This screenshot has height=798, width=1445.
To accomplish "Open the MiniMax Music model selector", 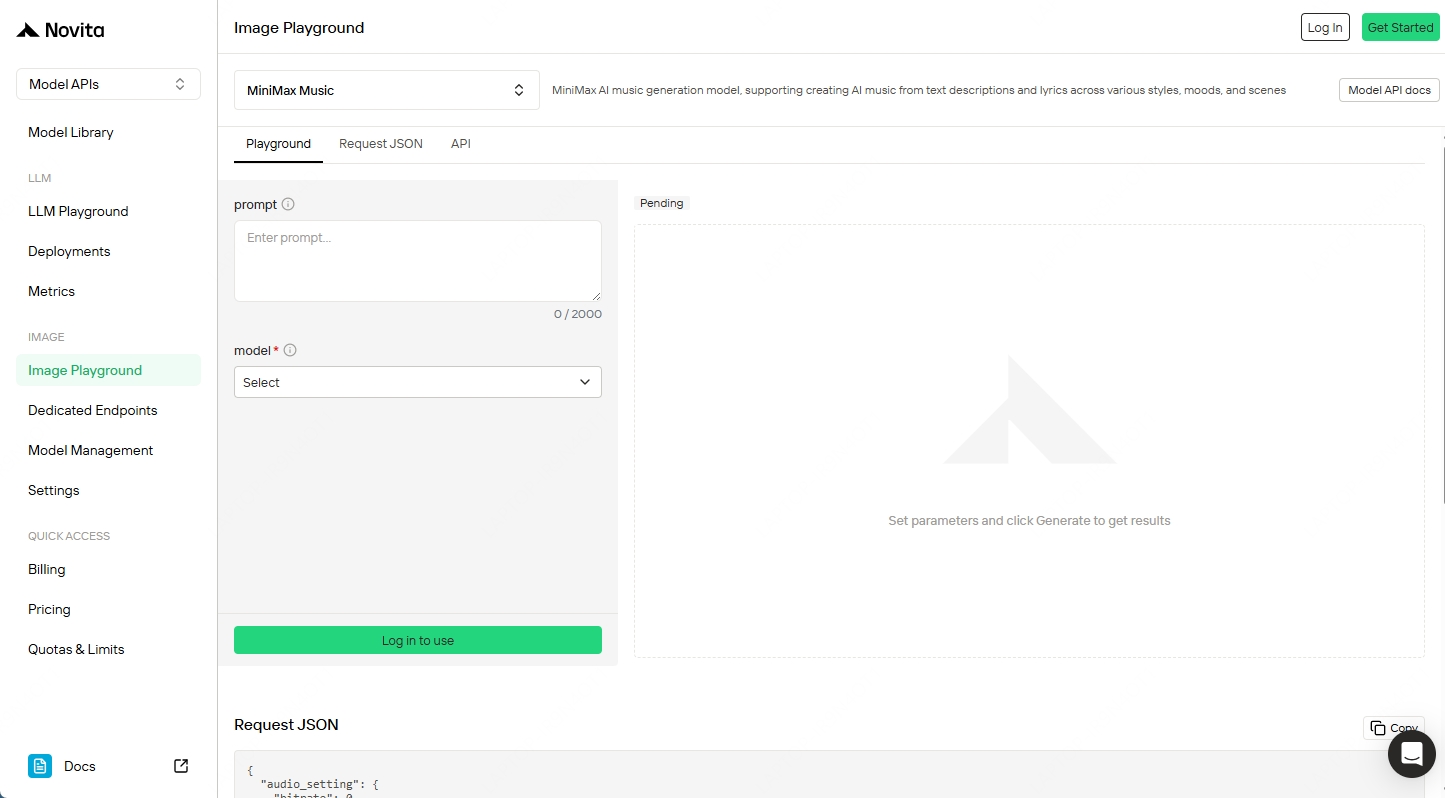I will [387, 90].
